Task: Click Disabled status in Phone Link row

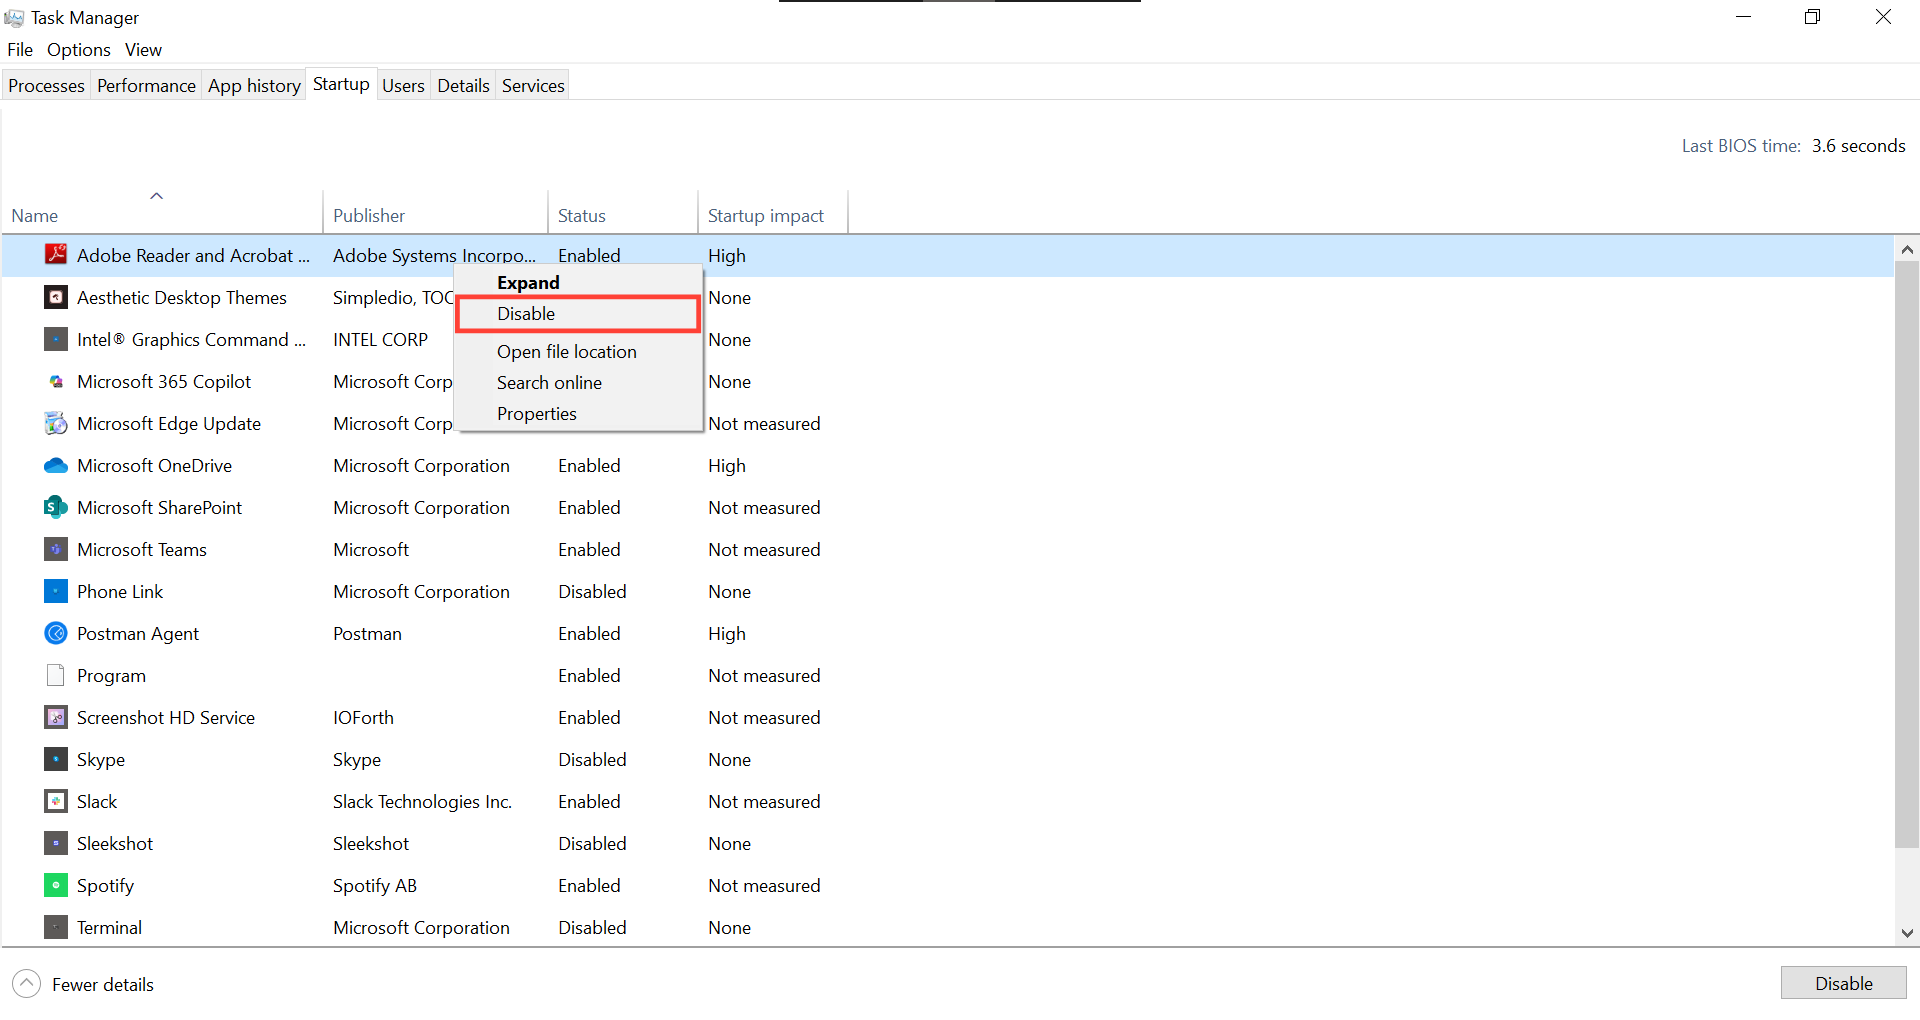Action: click(x=592, y=592)
